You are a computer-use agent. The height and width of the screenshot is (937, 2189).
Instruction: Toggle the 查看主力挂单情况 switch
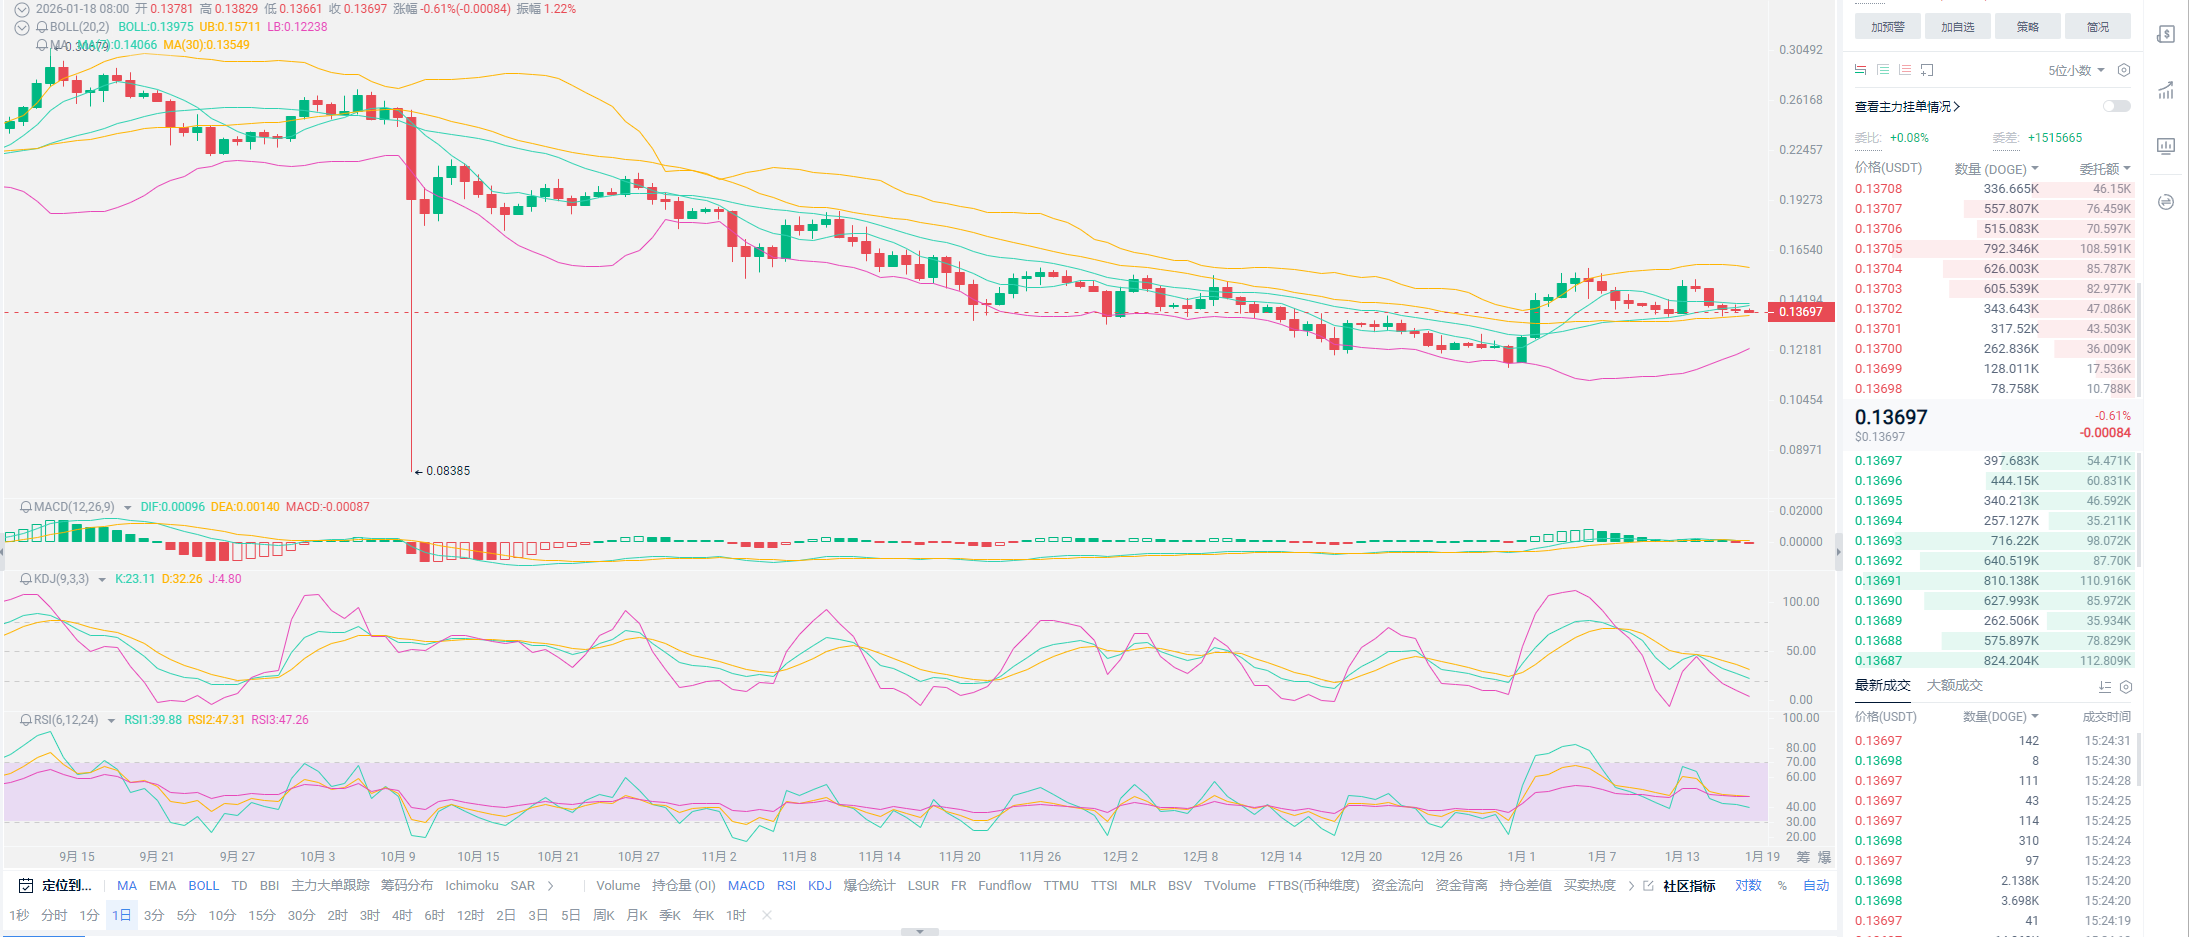(x=2116, y=106)
